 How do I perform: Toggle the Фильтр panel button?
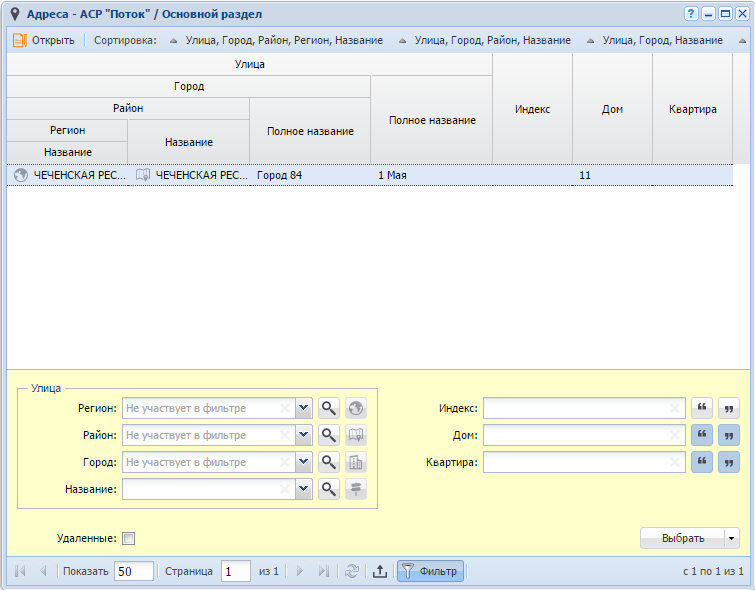[x=430, y=571]
